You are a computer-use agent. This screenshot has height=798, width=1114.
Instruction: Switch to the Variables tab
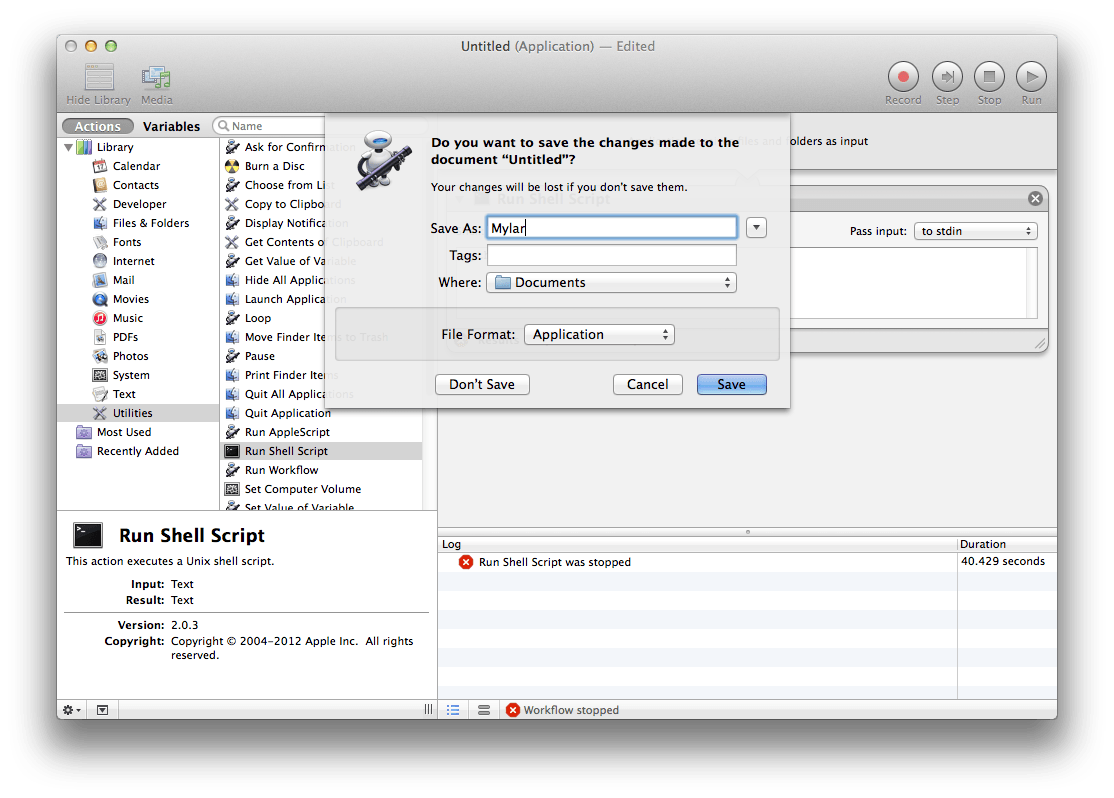tap(171, 126)
